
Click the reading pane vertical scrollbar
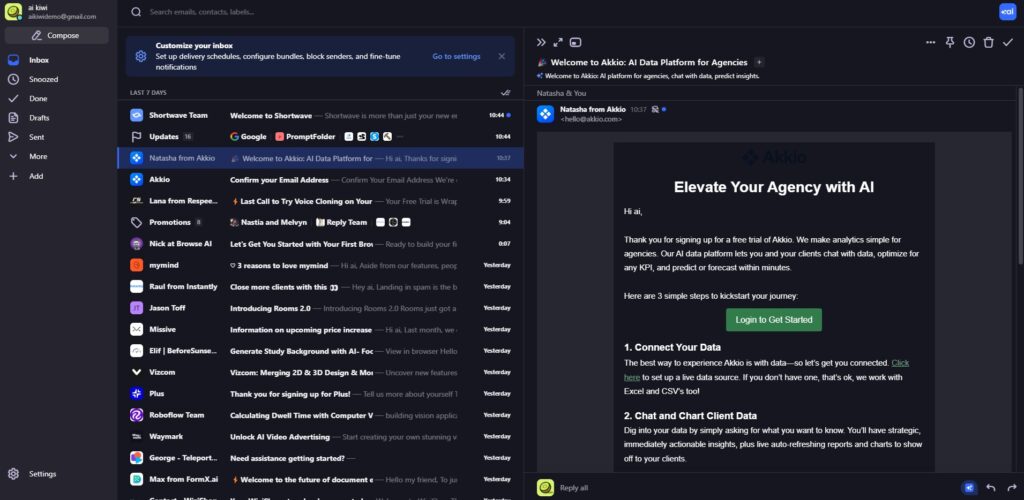[1020, 176]
